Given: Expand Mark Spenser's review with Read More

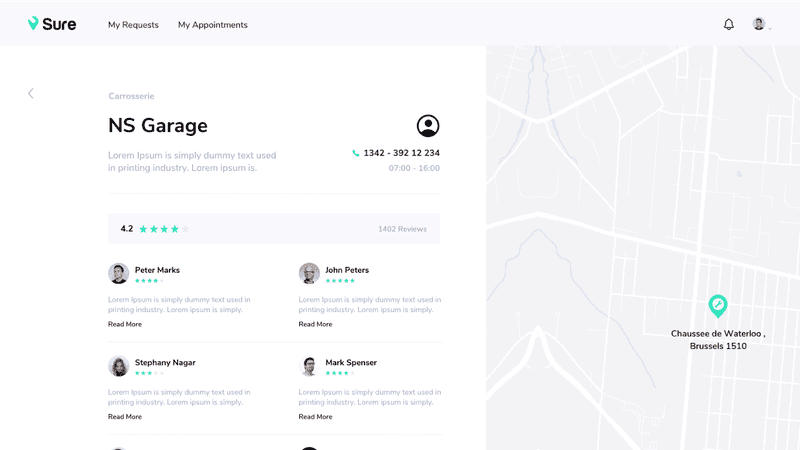Looking at the screenshot, I should pyautogui.click(x=315, y=416).
